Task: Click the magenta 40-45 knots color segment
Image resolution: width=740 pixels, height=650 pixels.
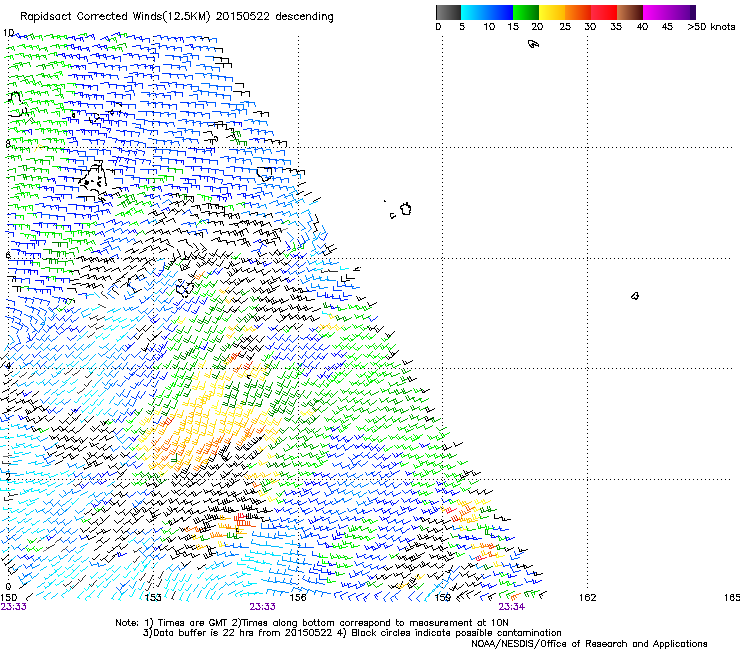Action: coord(656,12)
